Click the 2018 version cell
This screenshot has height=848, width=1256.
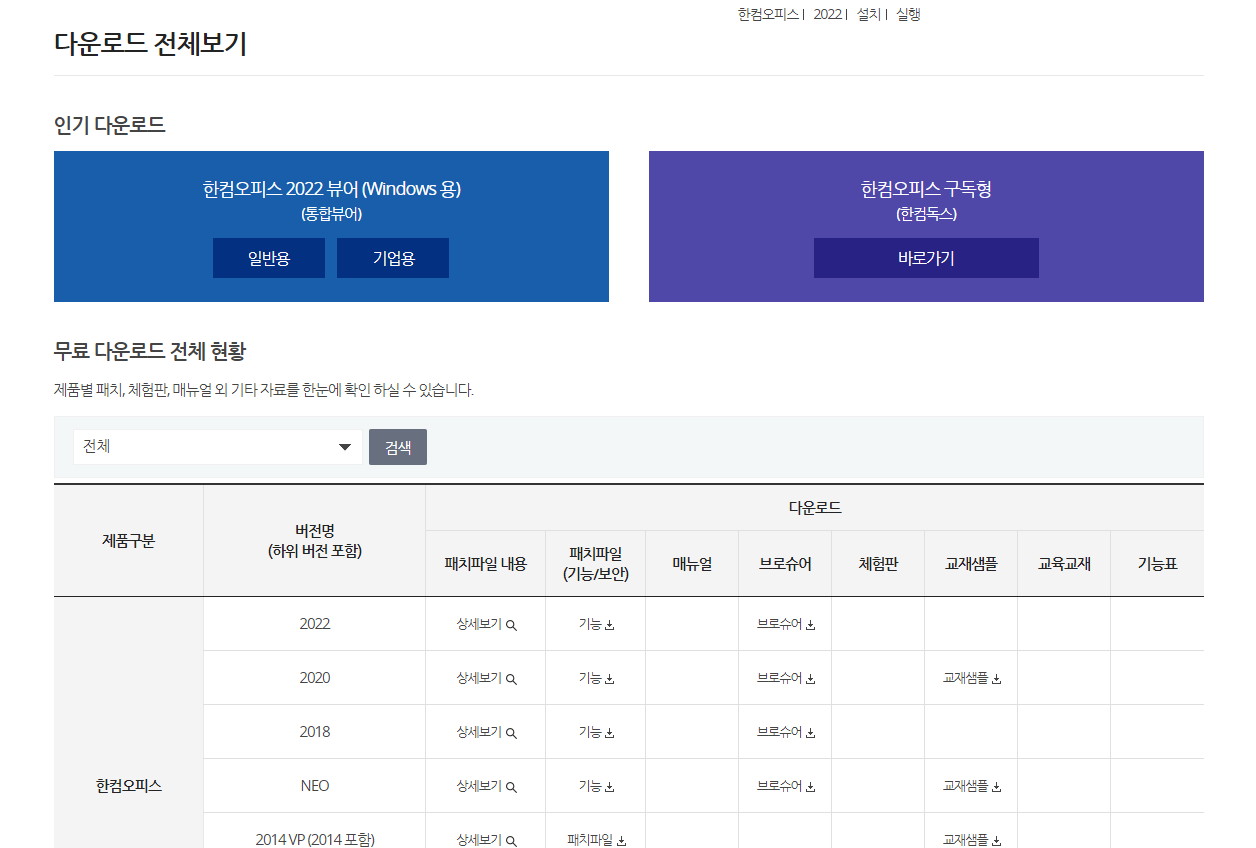(x=315, y=732)
